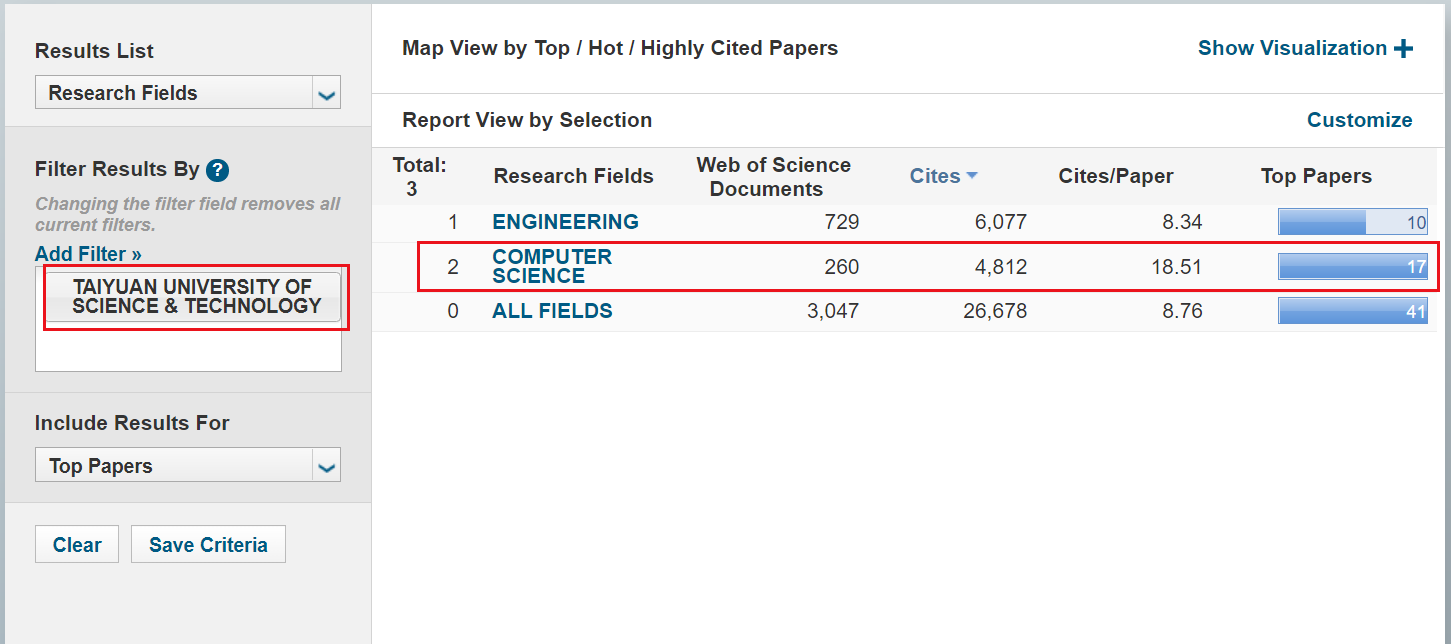Open the Results List dropdown arrow
Image resolution: width=1451 pixels, height=644 pixels.
tap(326, 94)
